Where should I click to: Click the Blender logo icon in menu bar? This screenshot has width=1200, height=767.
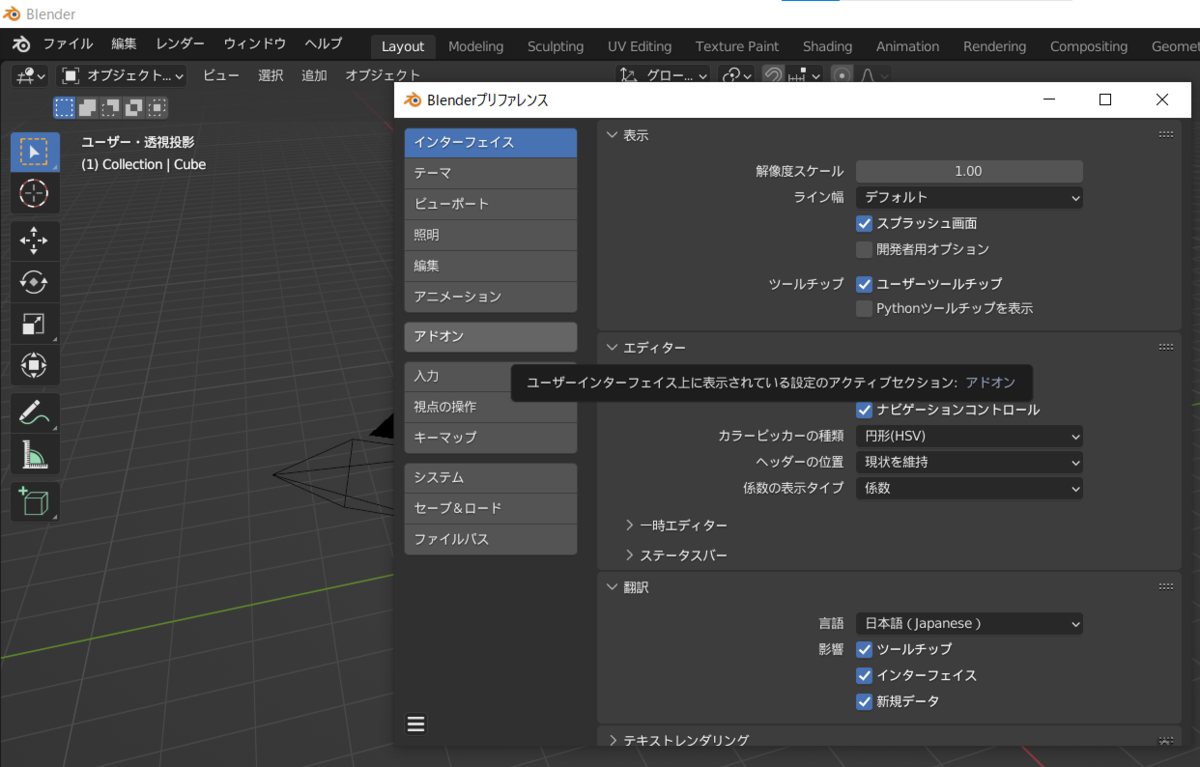coord(21,44)
